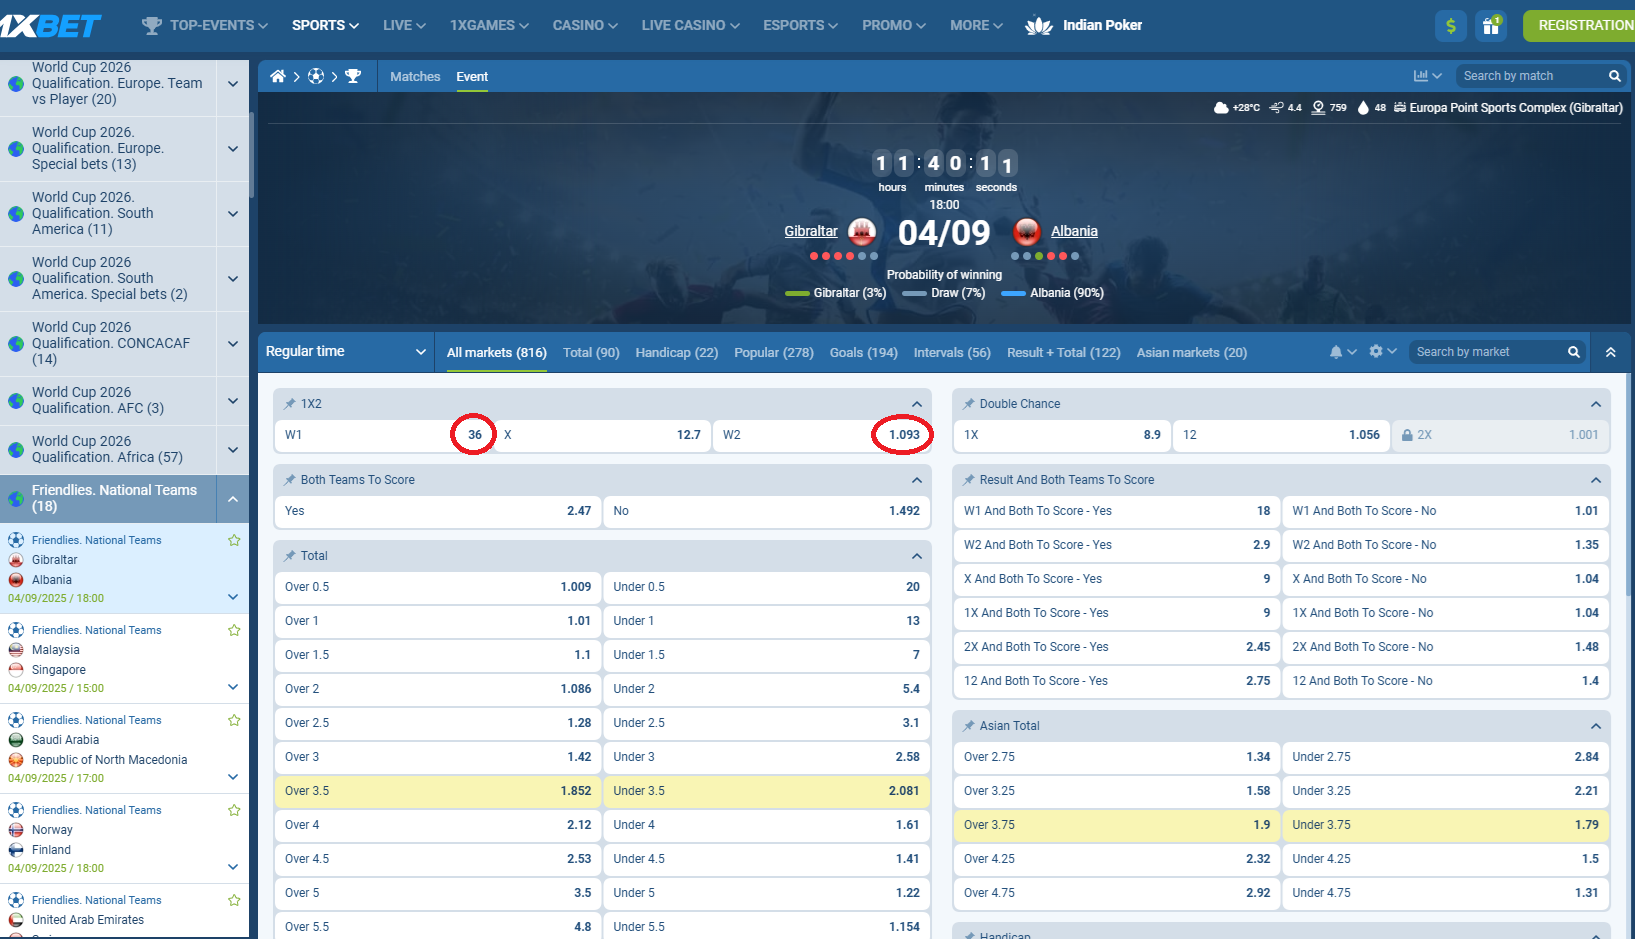Favorite the Malaysia vs Singapore match
Viewport: 1635px width, 939px height.
pyautogui.click(x=234, y=630)
